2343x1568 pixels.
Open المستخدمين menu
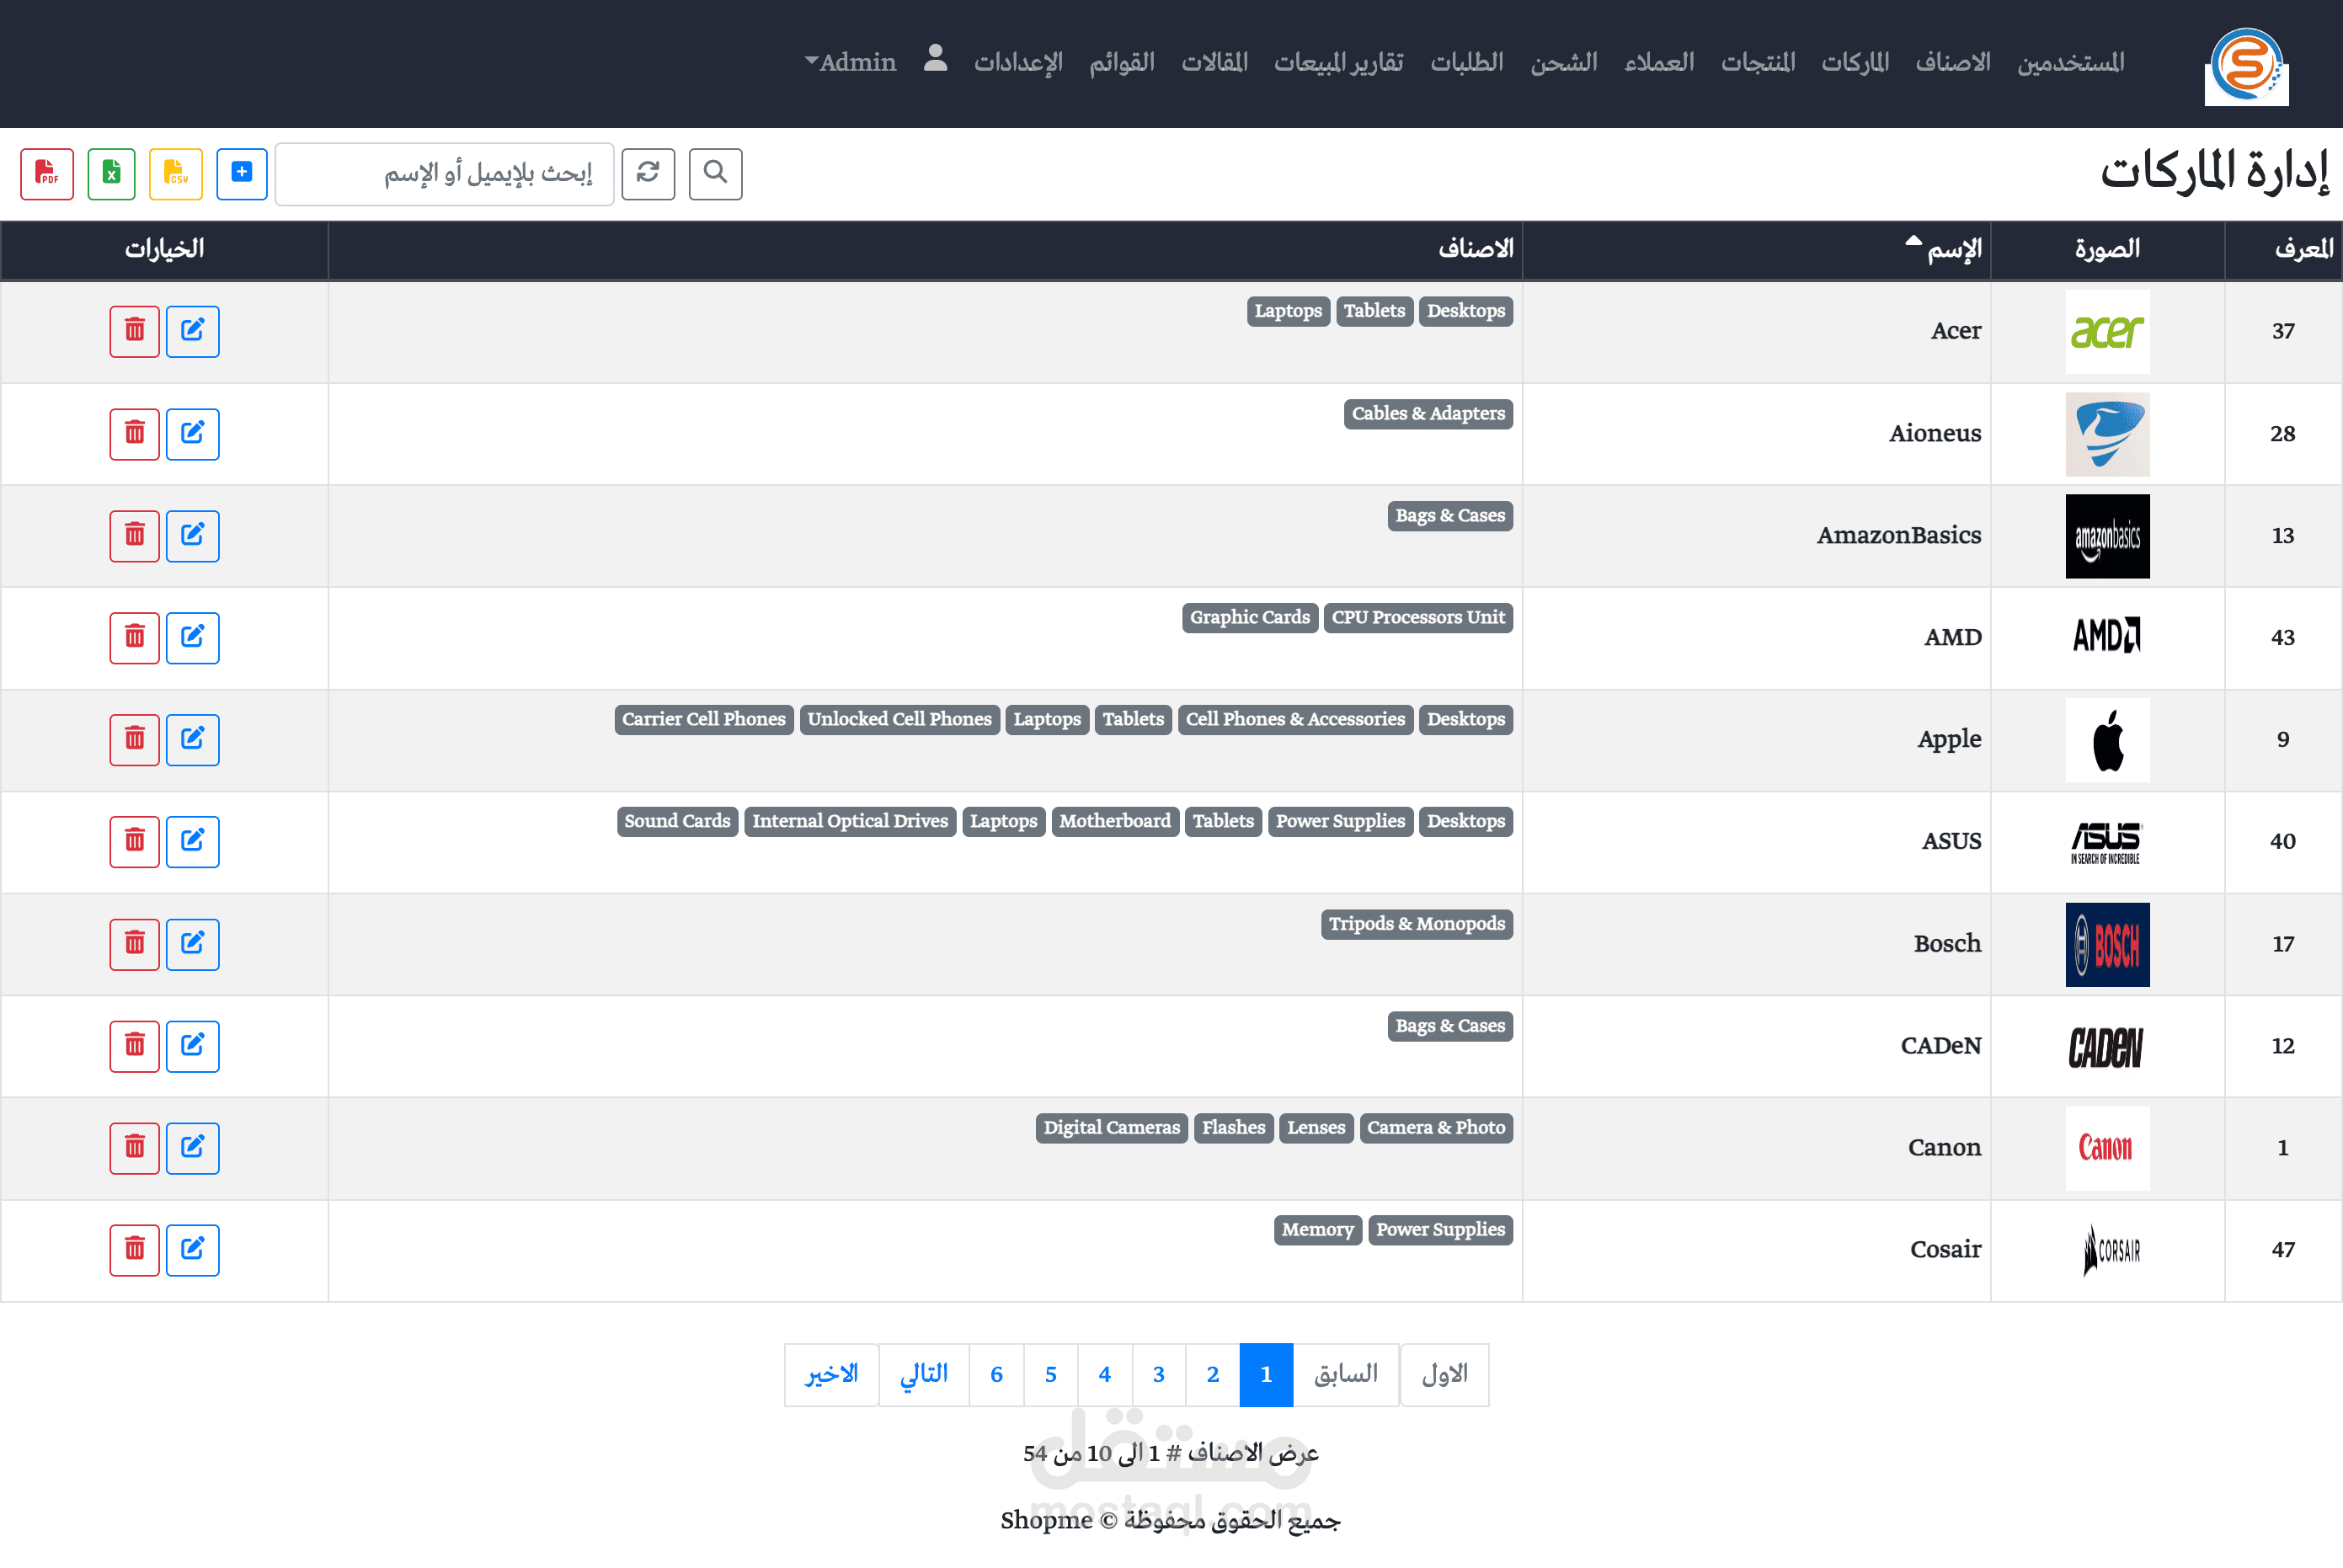tap(2071, 62)
